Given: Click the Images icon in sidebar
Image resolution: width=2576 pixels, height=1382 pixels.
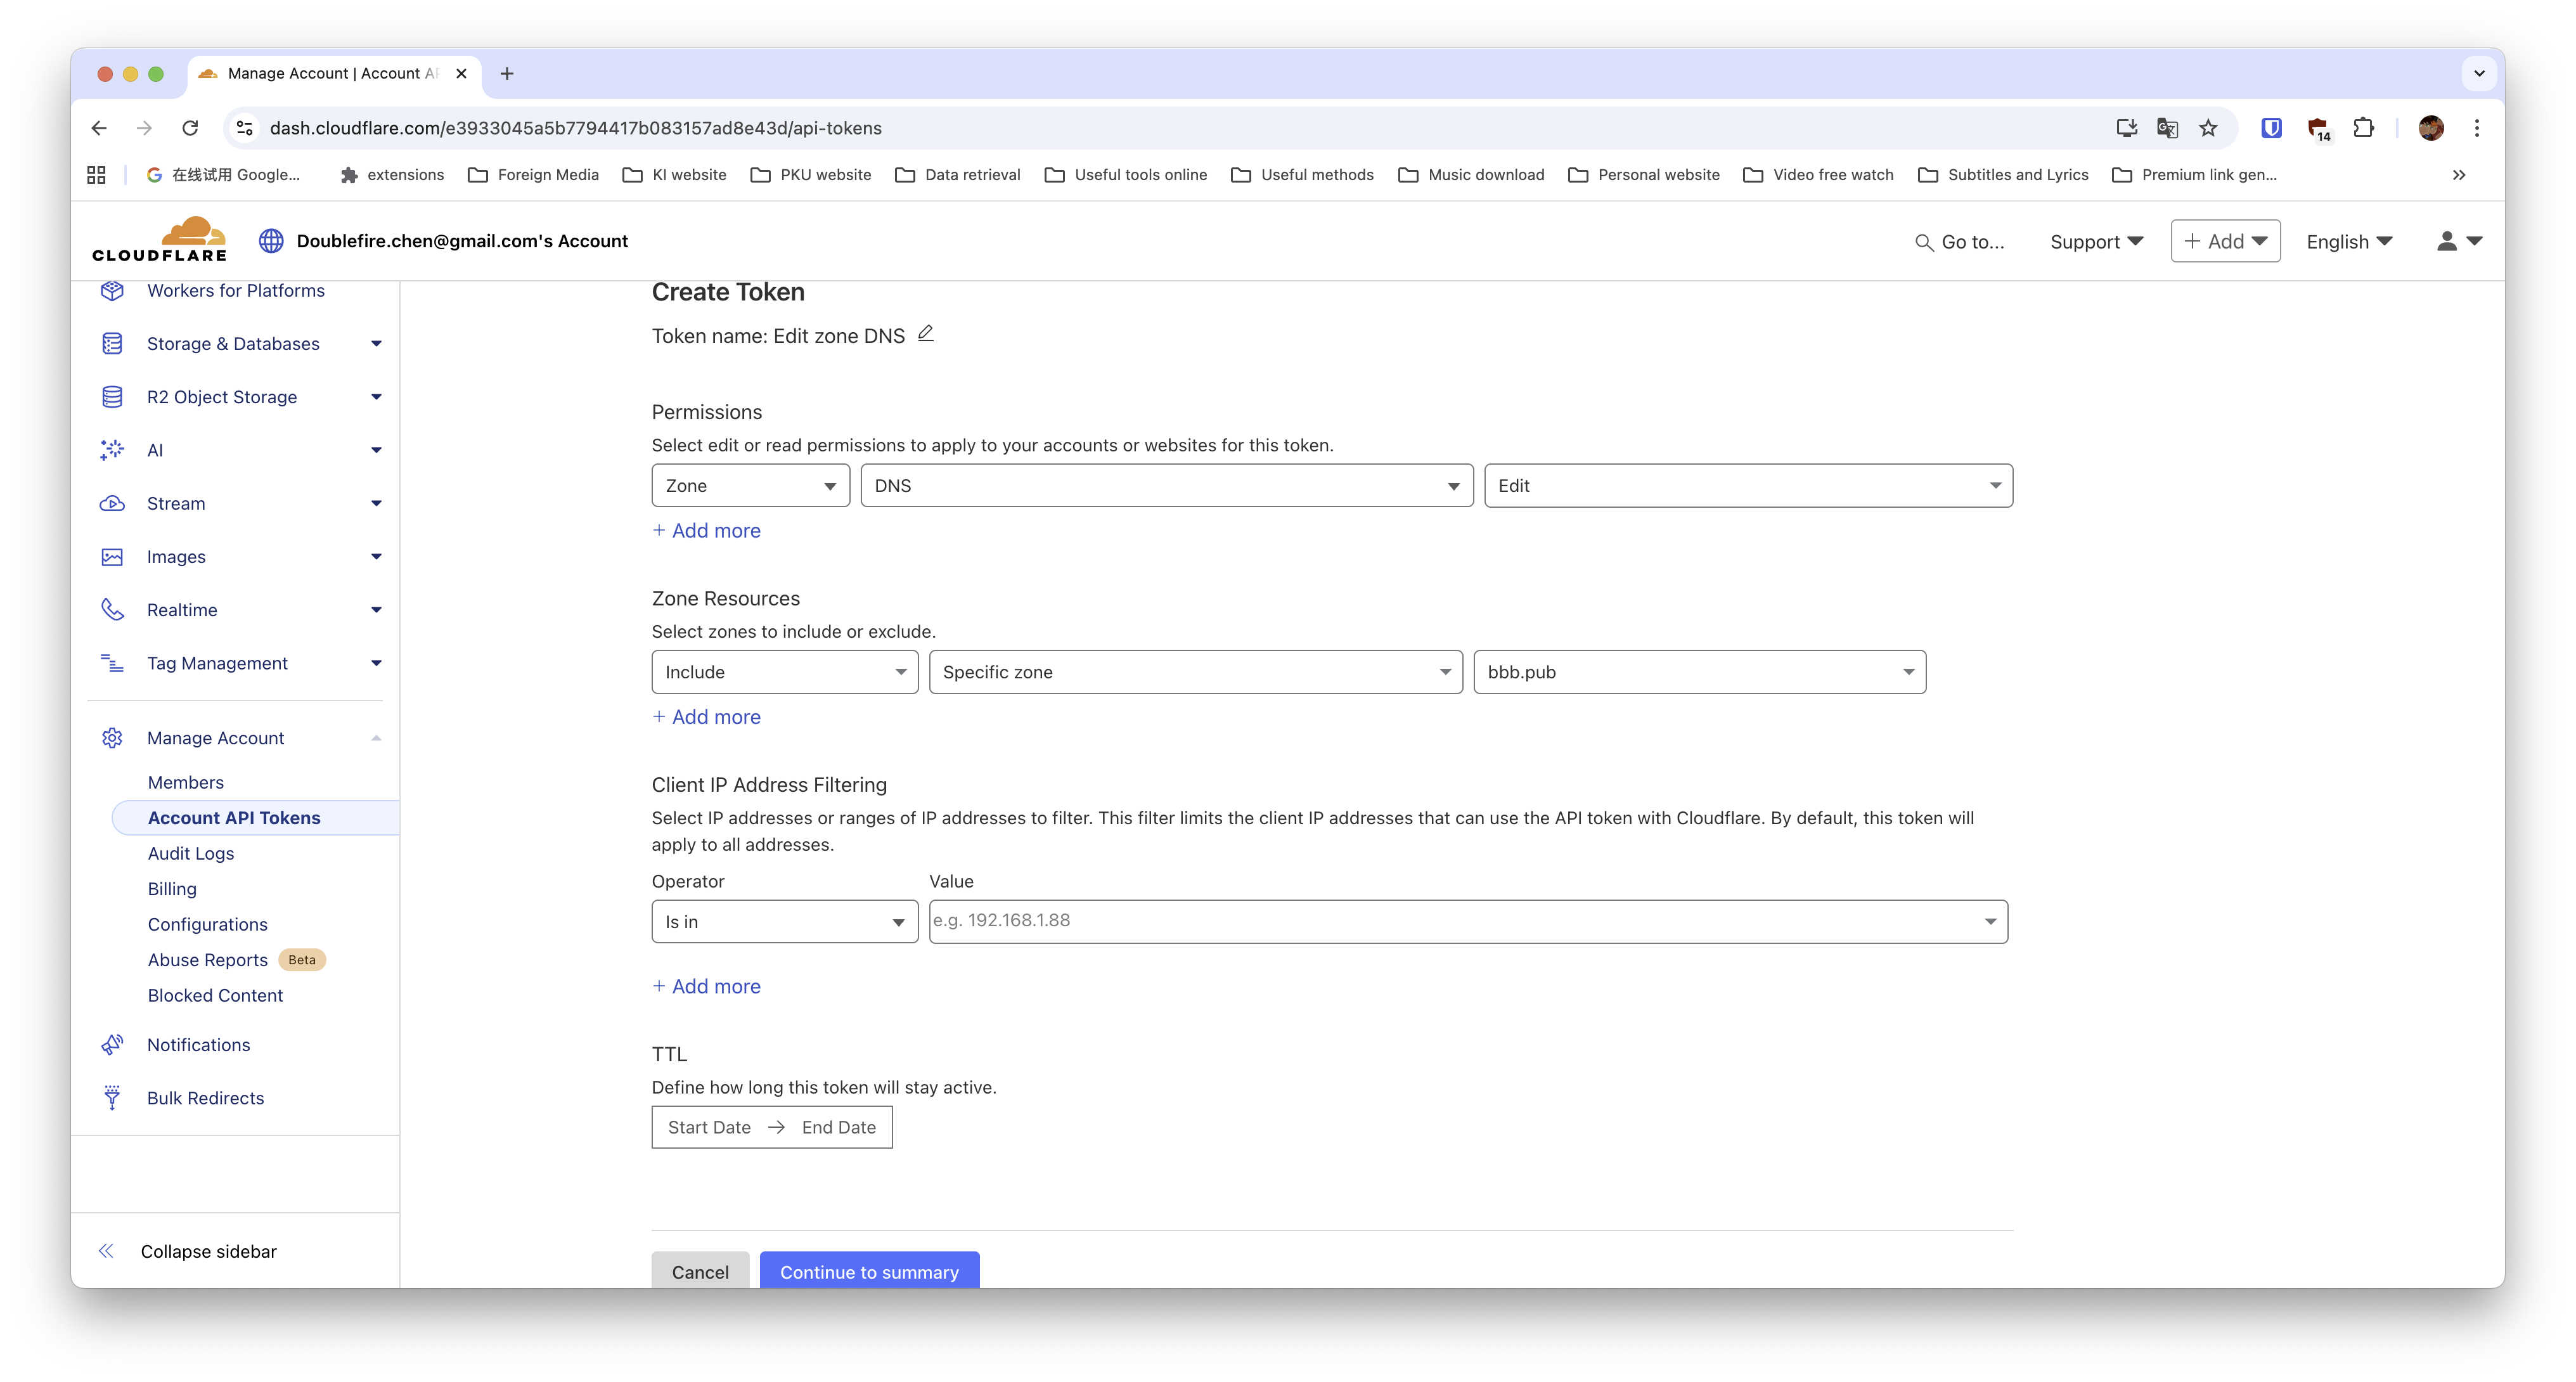Looking at the screenshot, I should pos(112,556).
